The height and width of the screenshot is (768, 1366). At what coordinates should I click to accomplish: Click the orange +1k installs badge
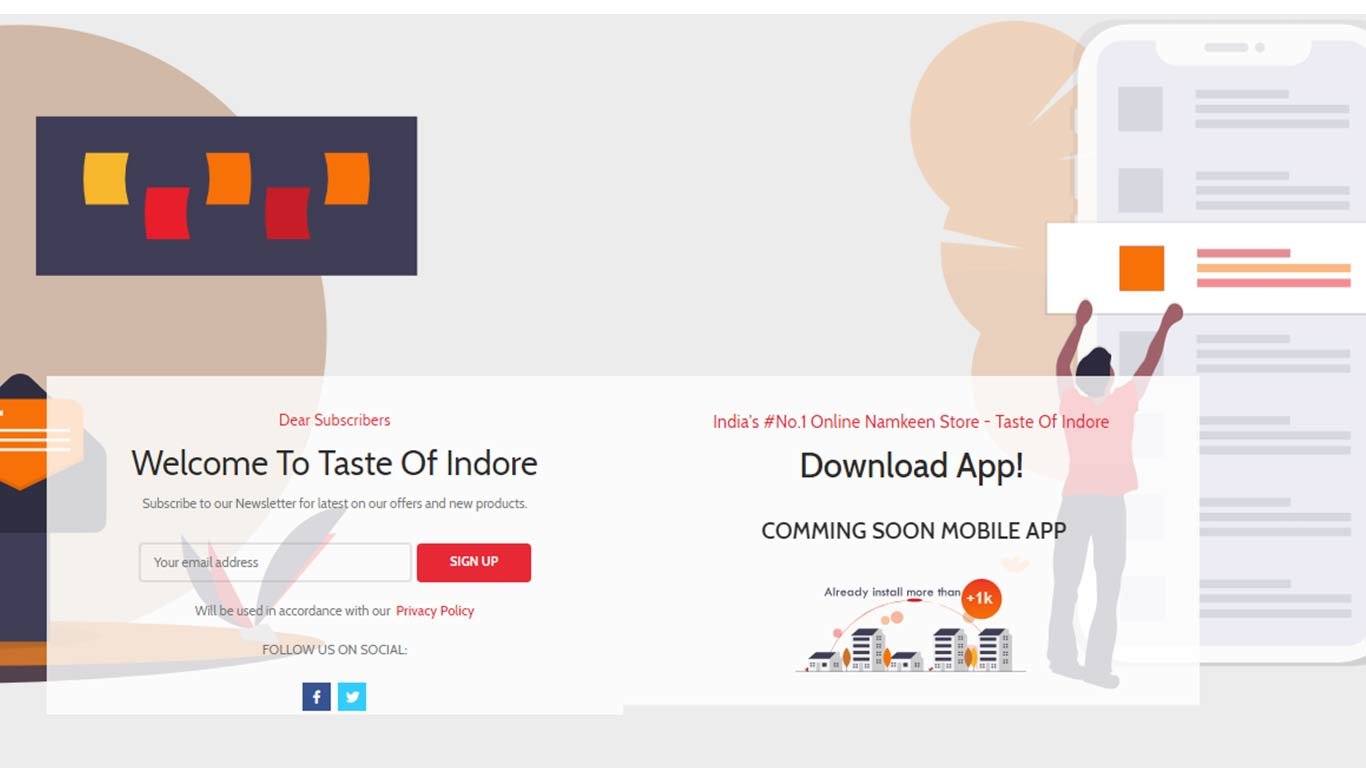coord(981,598)
